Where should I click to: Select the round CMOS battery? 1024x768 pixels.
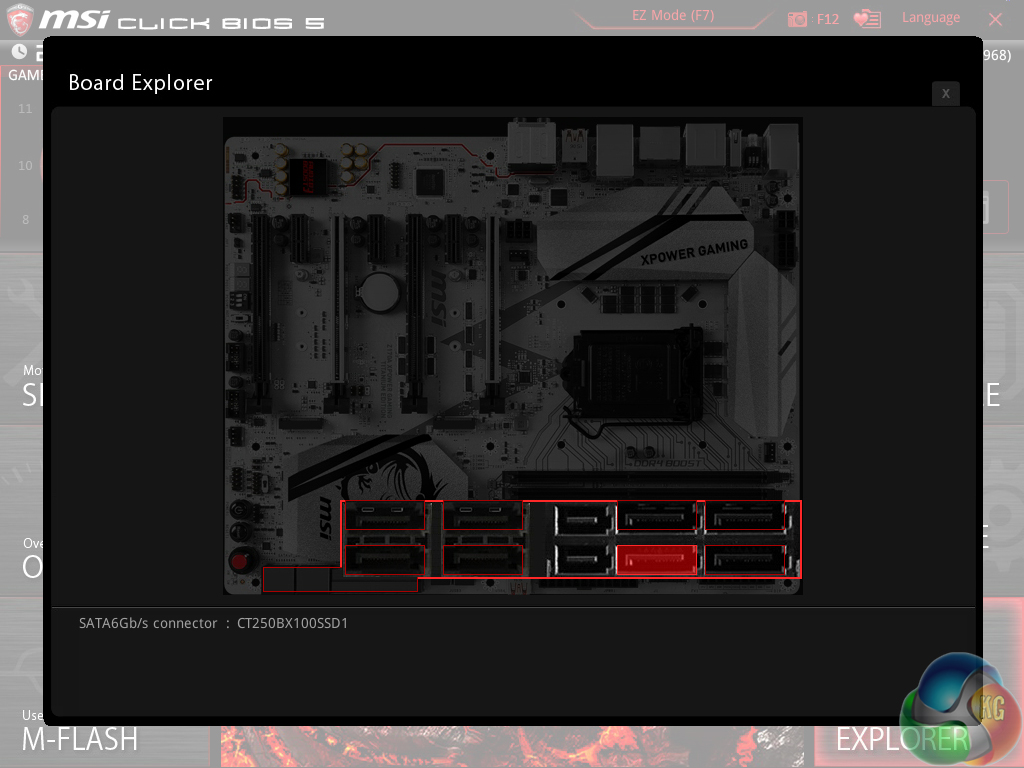(380, 292)
